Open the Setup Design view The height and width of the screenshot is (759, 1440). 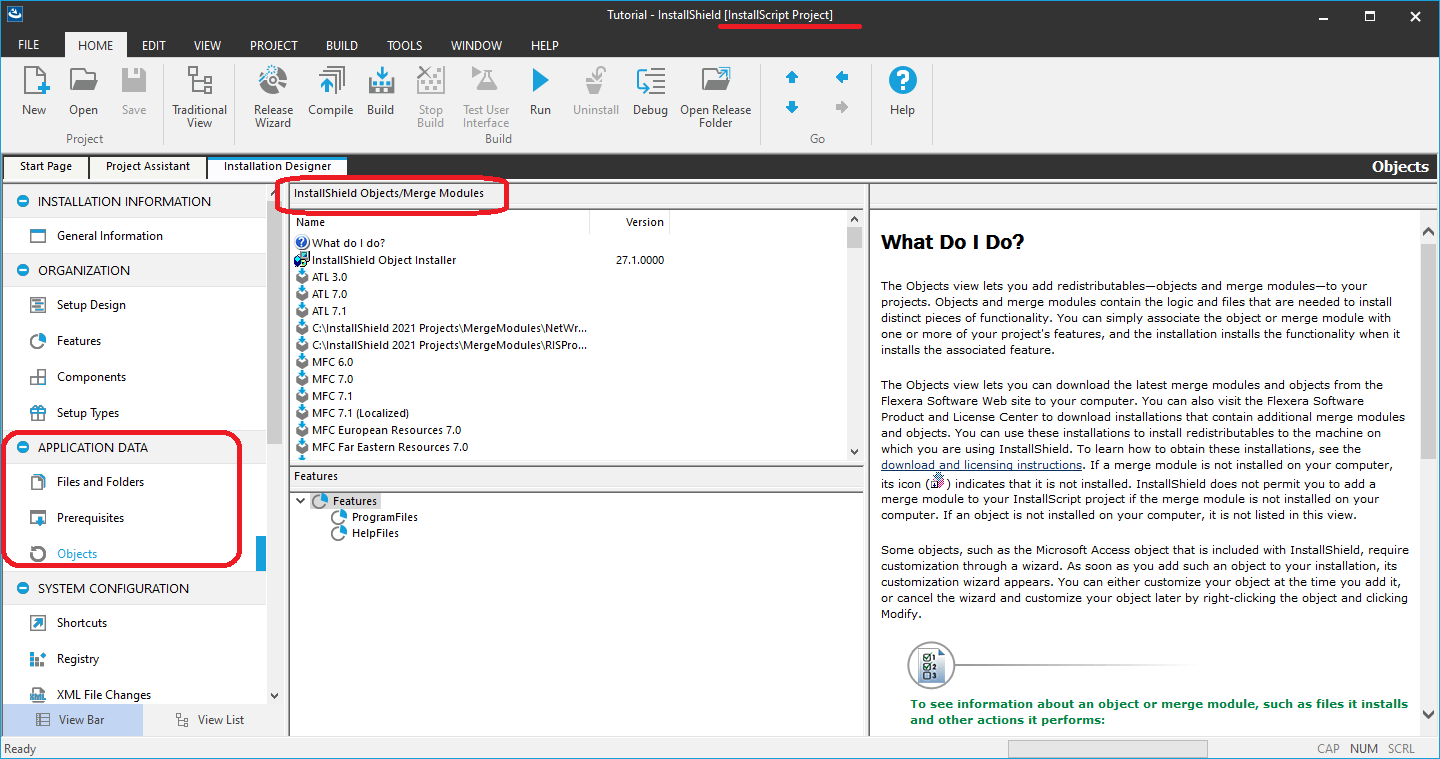[91, 305]
